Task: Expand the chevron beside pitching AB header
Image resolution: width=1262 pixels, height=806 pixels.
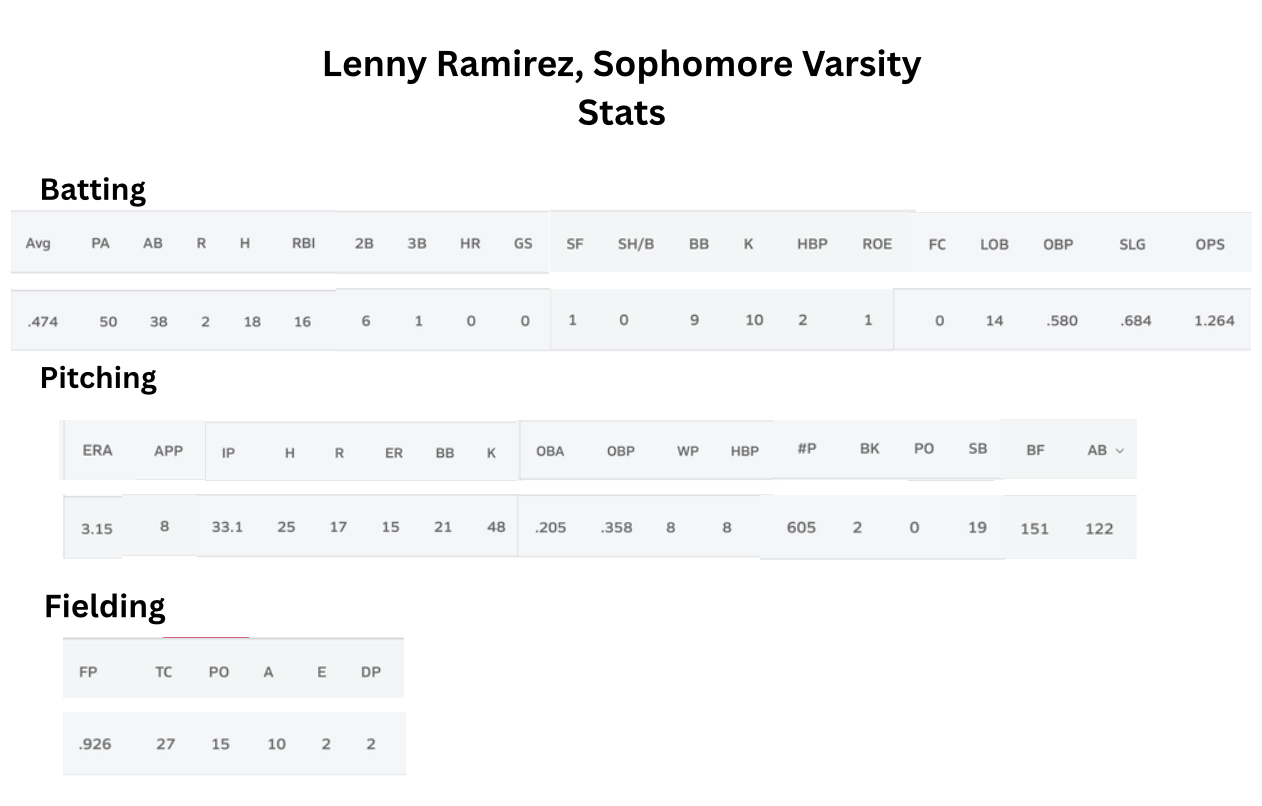Action: tap(1120, 451)
